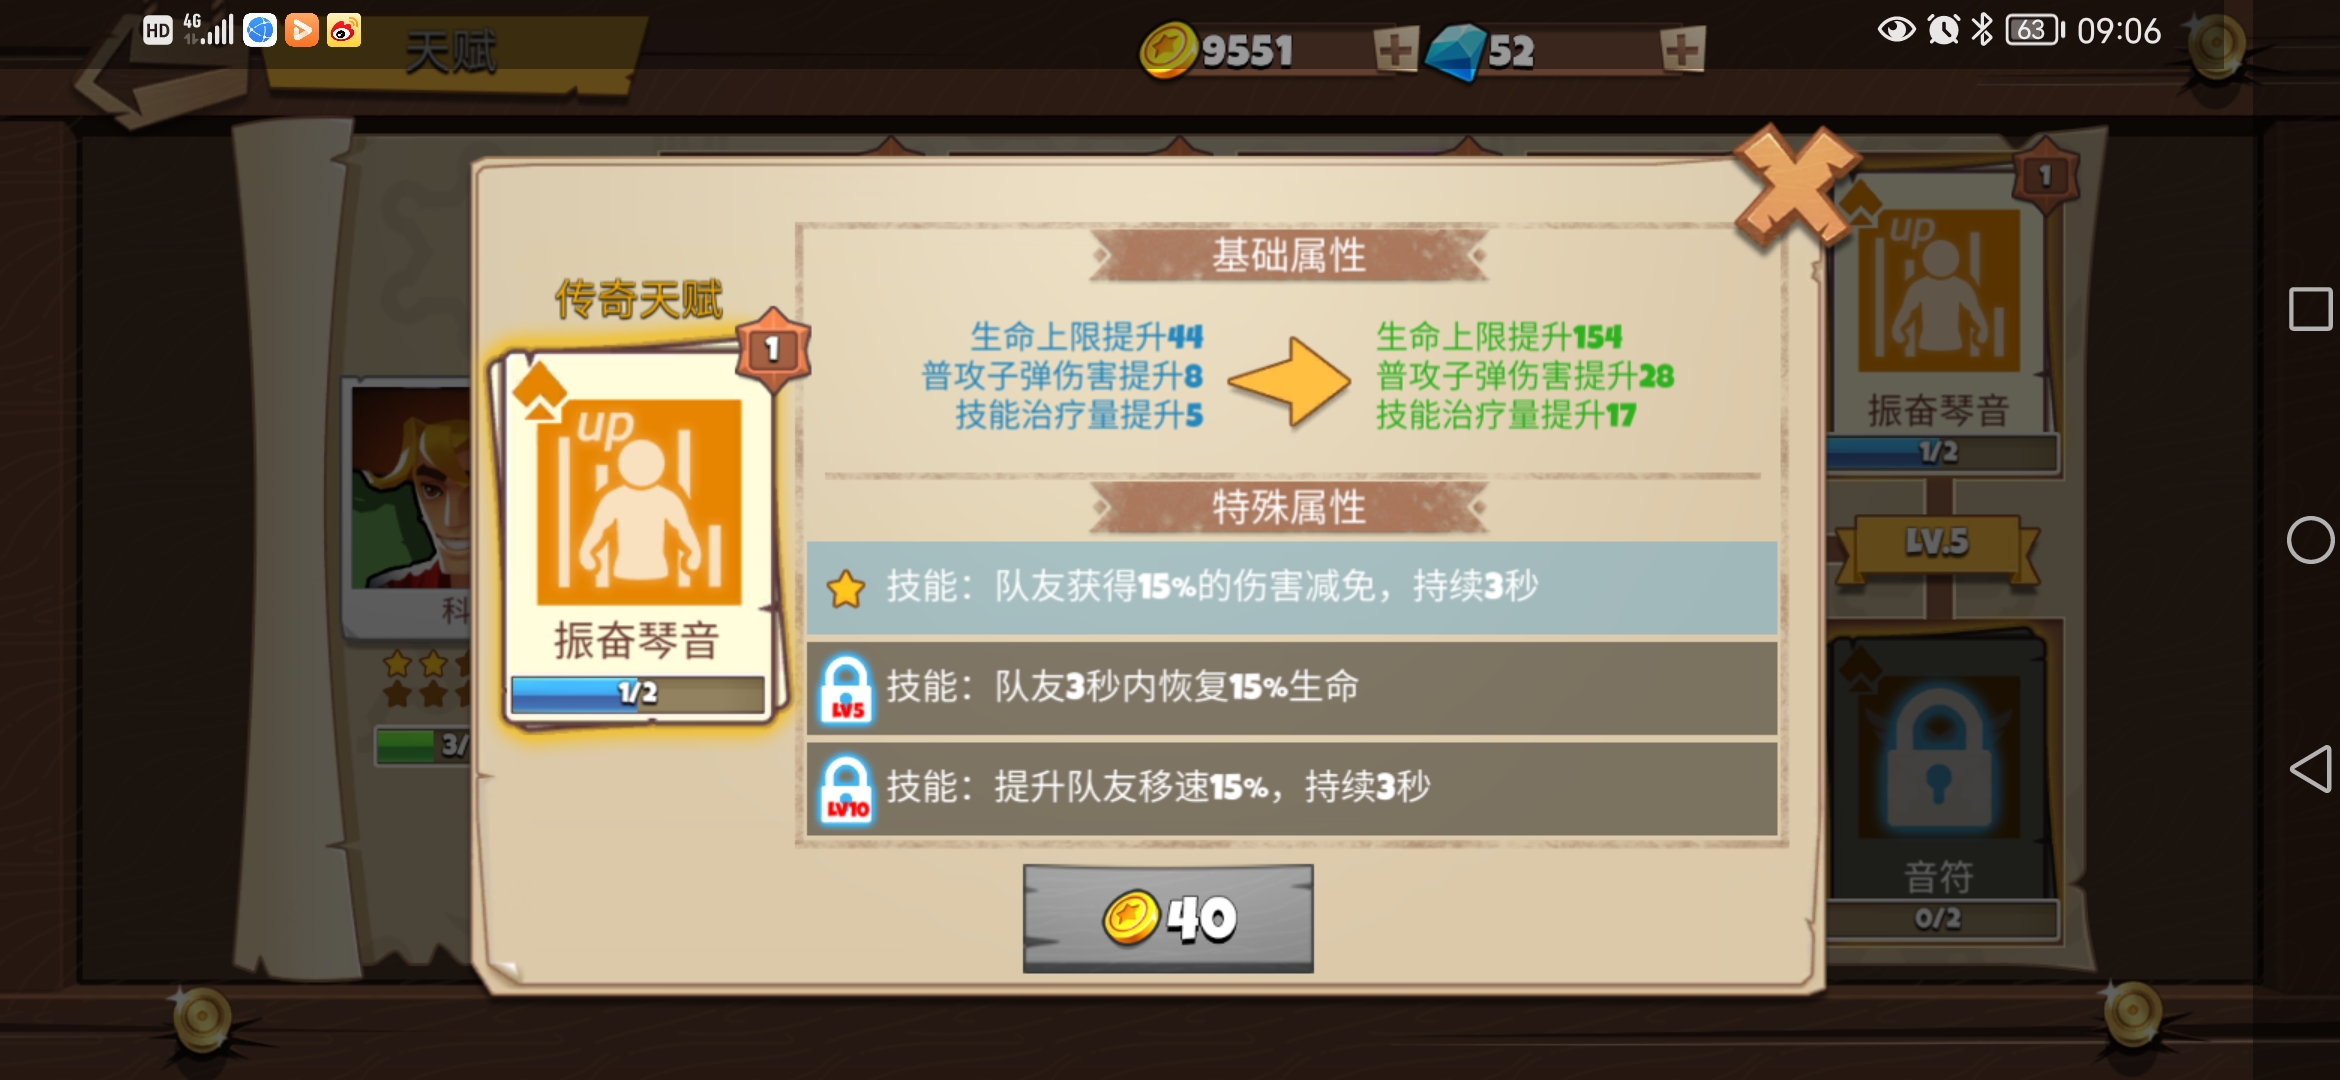Select locked skill 队友3秒内恢复15%生命
2340x1080 pixels.
click(x=1291, y=688)
